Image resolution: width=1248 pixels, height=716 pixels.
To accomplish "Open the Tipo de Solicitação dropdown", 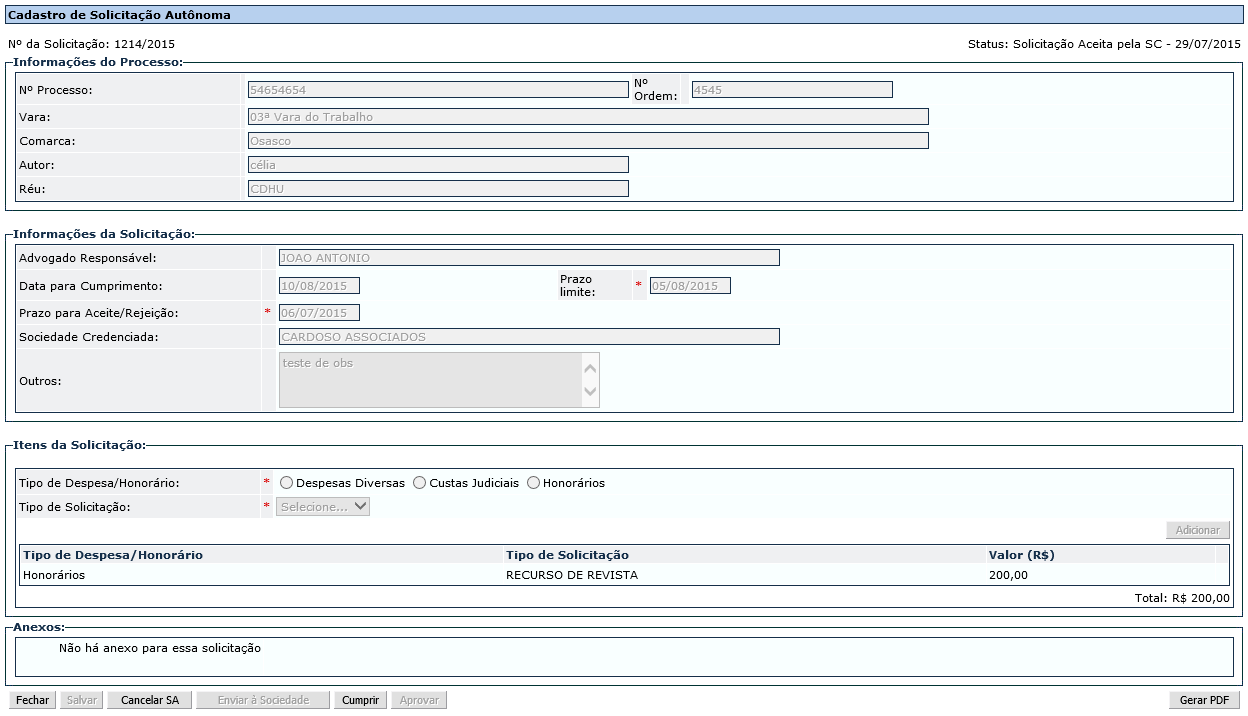I will tap(324, 507).
